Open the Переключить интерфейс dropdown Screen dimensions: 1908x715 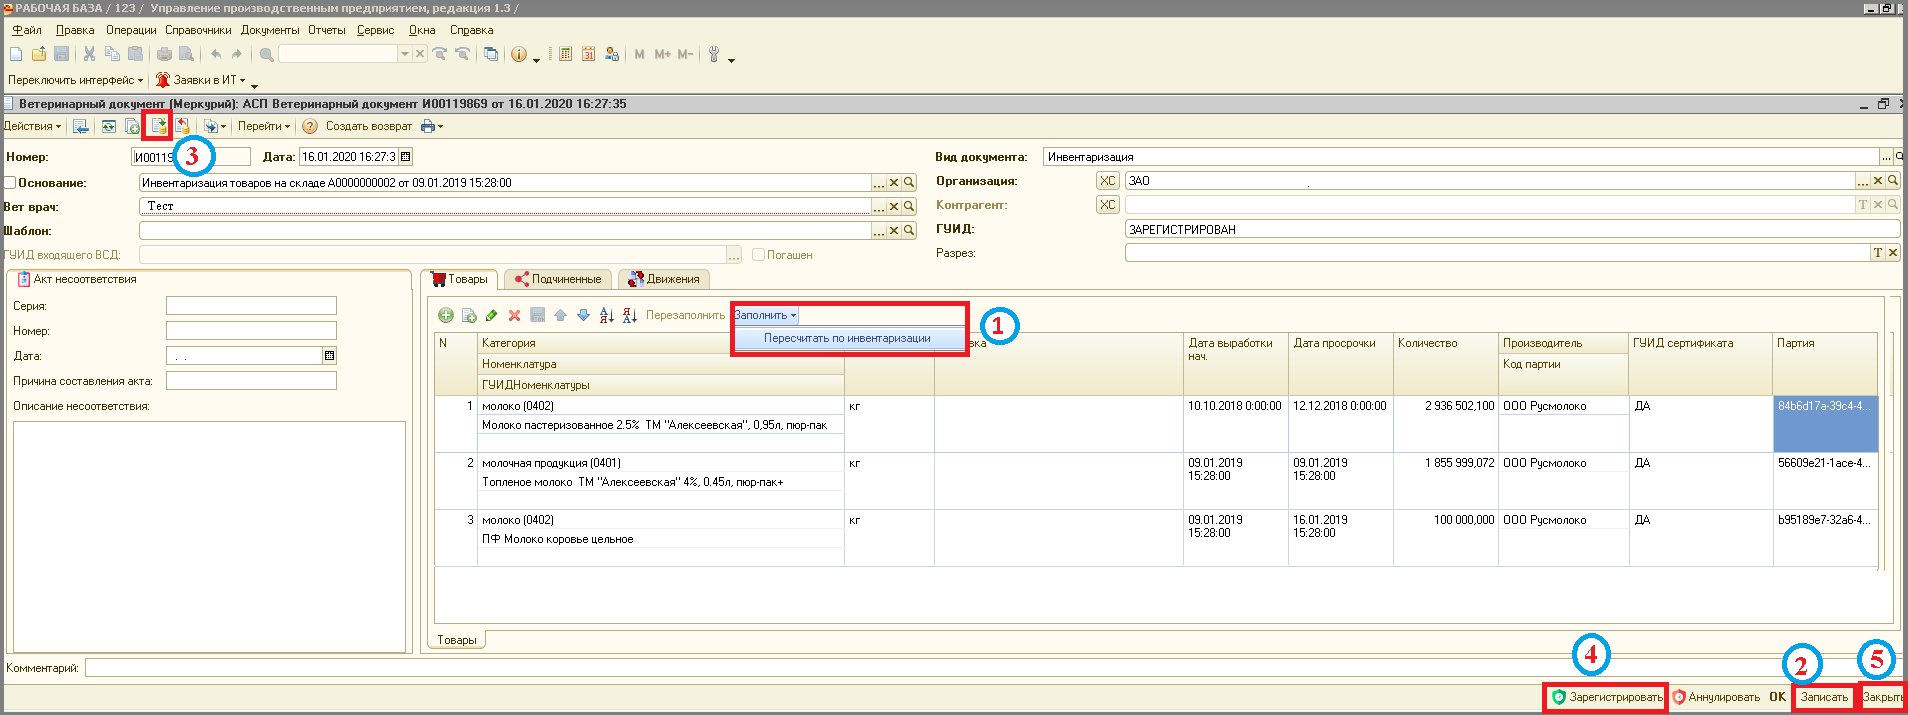pos(75,80)
